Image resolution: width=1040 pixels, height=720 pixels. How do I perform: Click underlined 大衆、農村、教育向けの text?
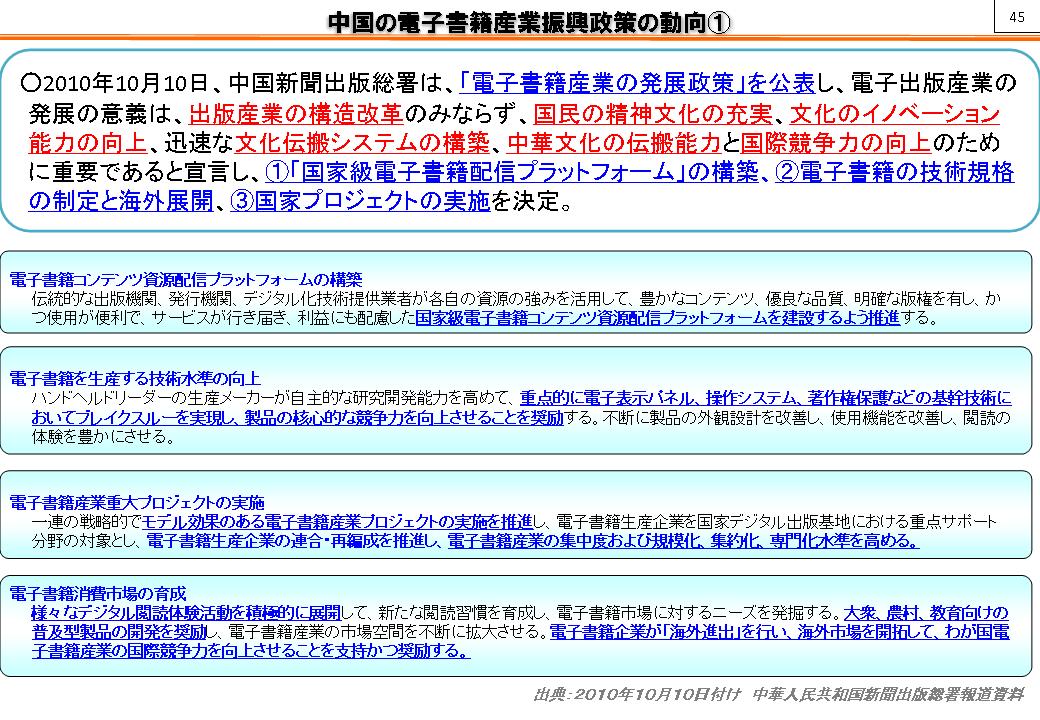click(x=926, y=613)
